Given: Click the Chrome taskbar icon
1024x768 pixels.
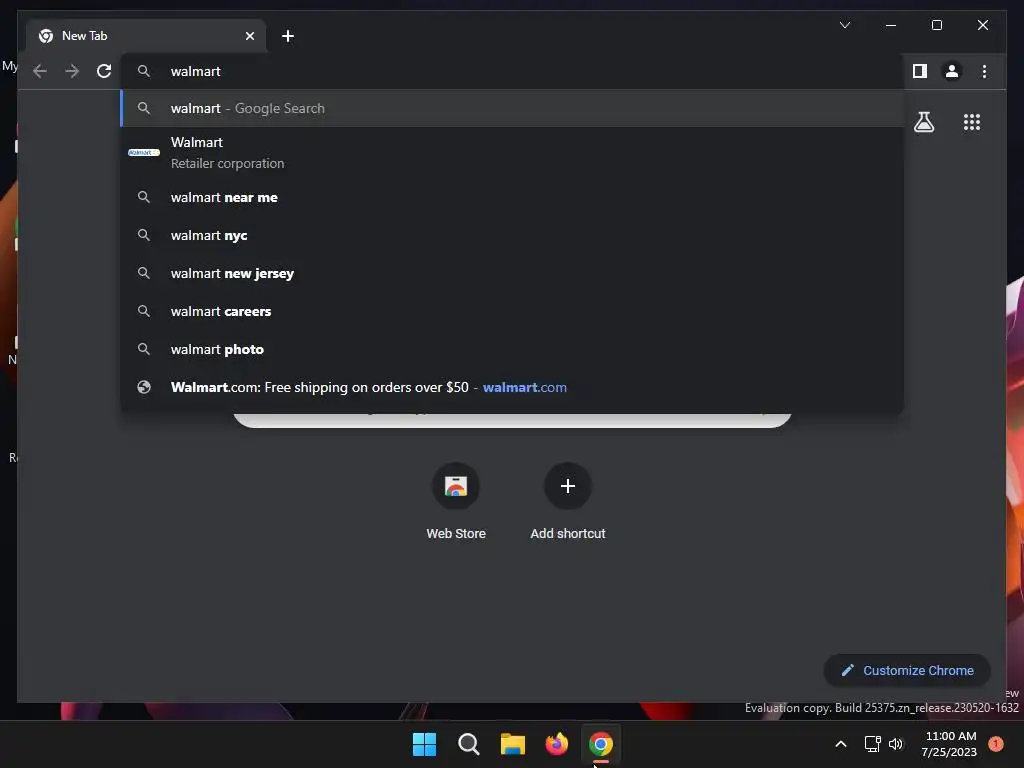Looking at the screenshot, I should tap(600, 744).
